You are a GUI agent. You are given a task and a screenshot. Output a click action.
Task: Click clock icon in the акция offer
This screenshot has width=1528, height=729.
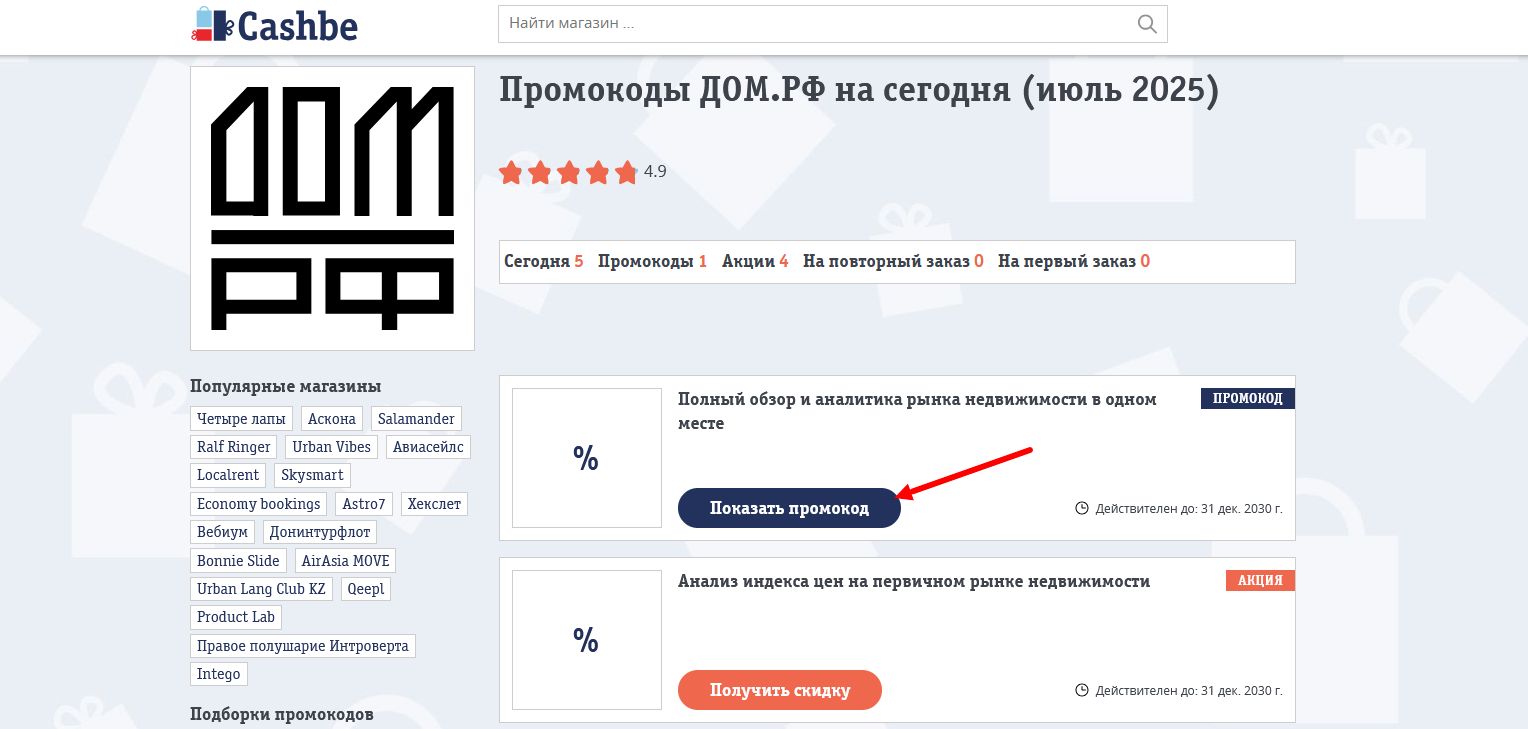[1081, 690]
